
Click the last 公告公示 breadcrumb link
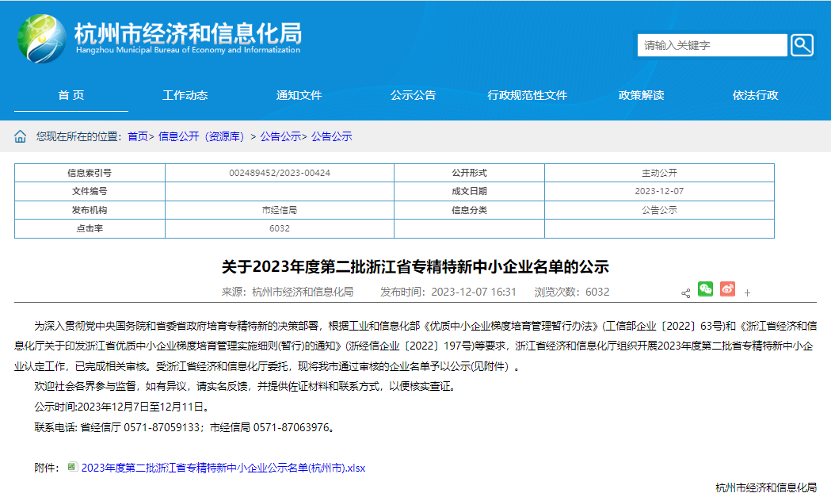332,137
